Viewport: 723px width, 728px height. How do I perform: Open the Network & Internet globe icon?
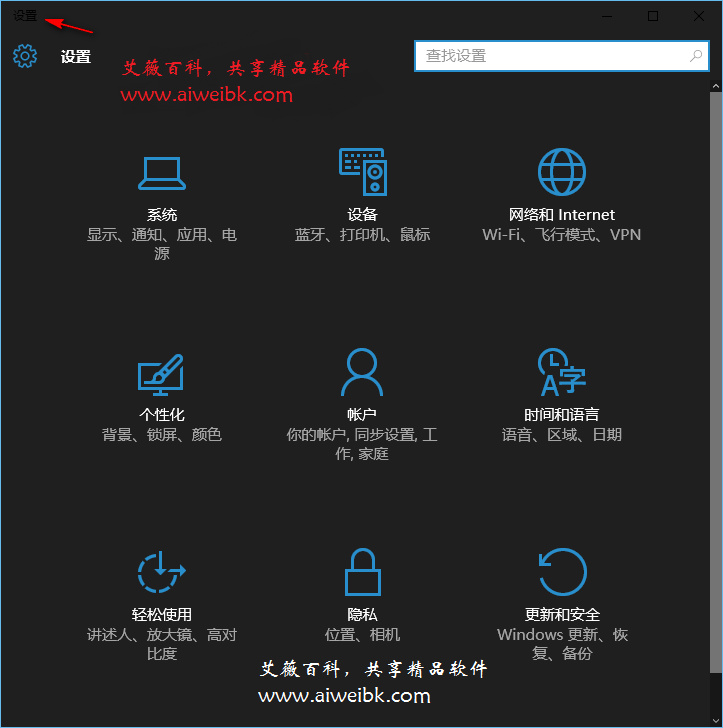coord(562,172)
